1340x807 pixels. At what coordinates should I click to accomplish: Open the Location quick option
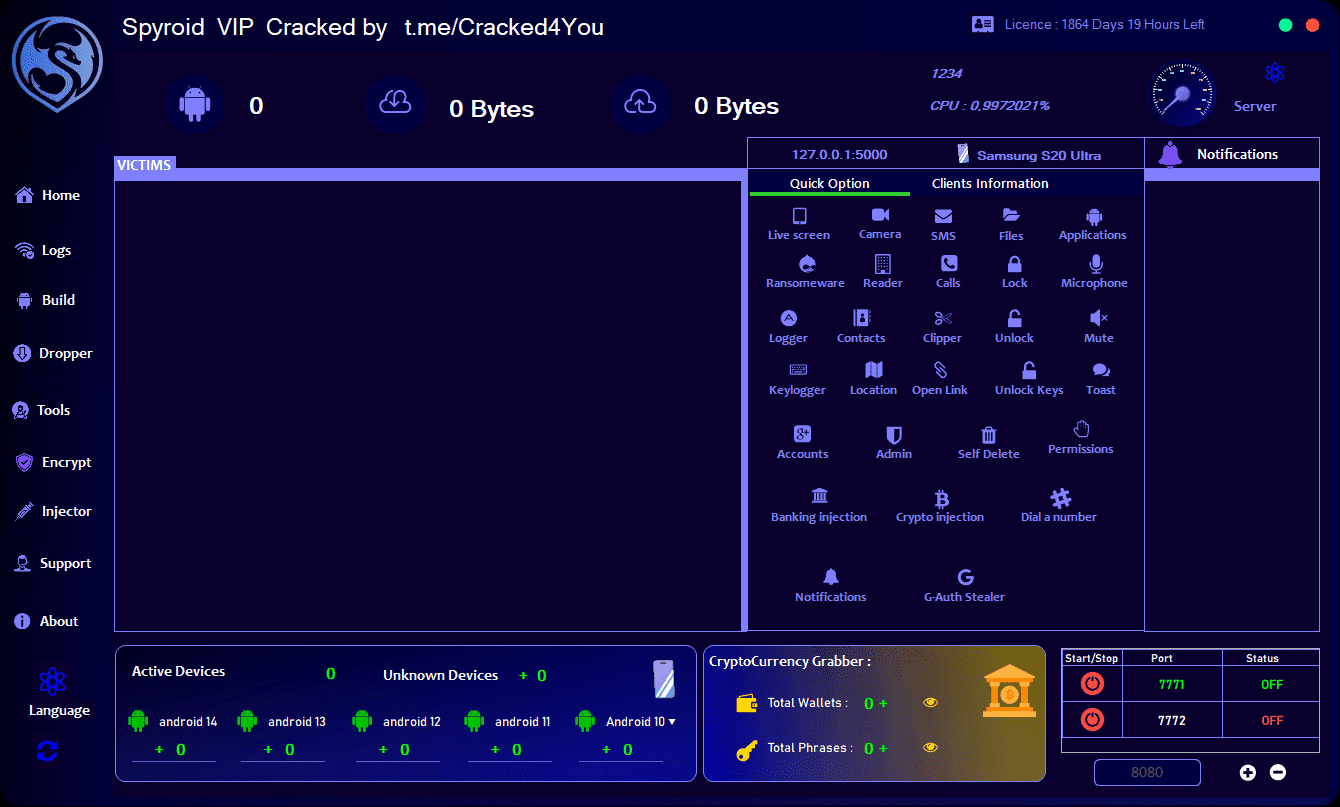point(873,379)
